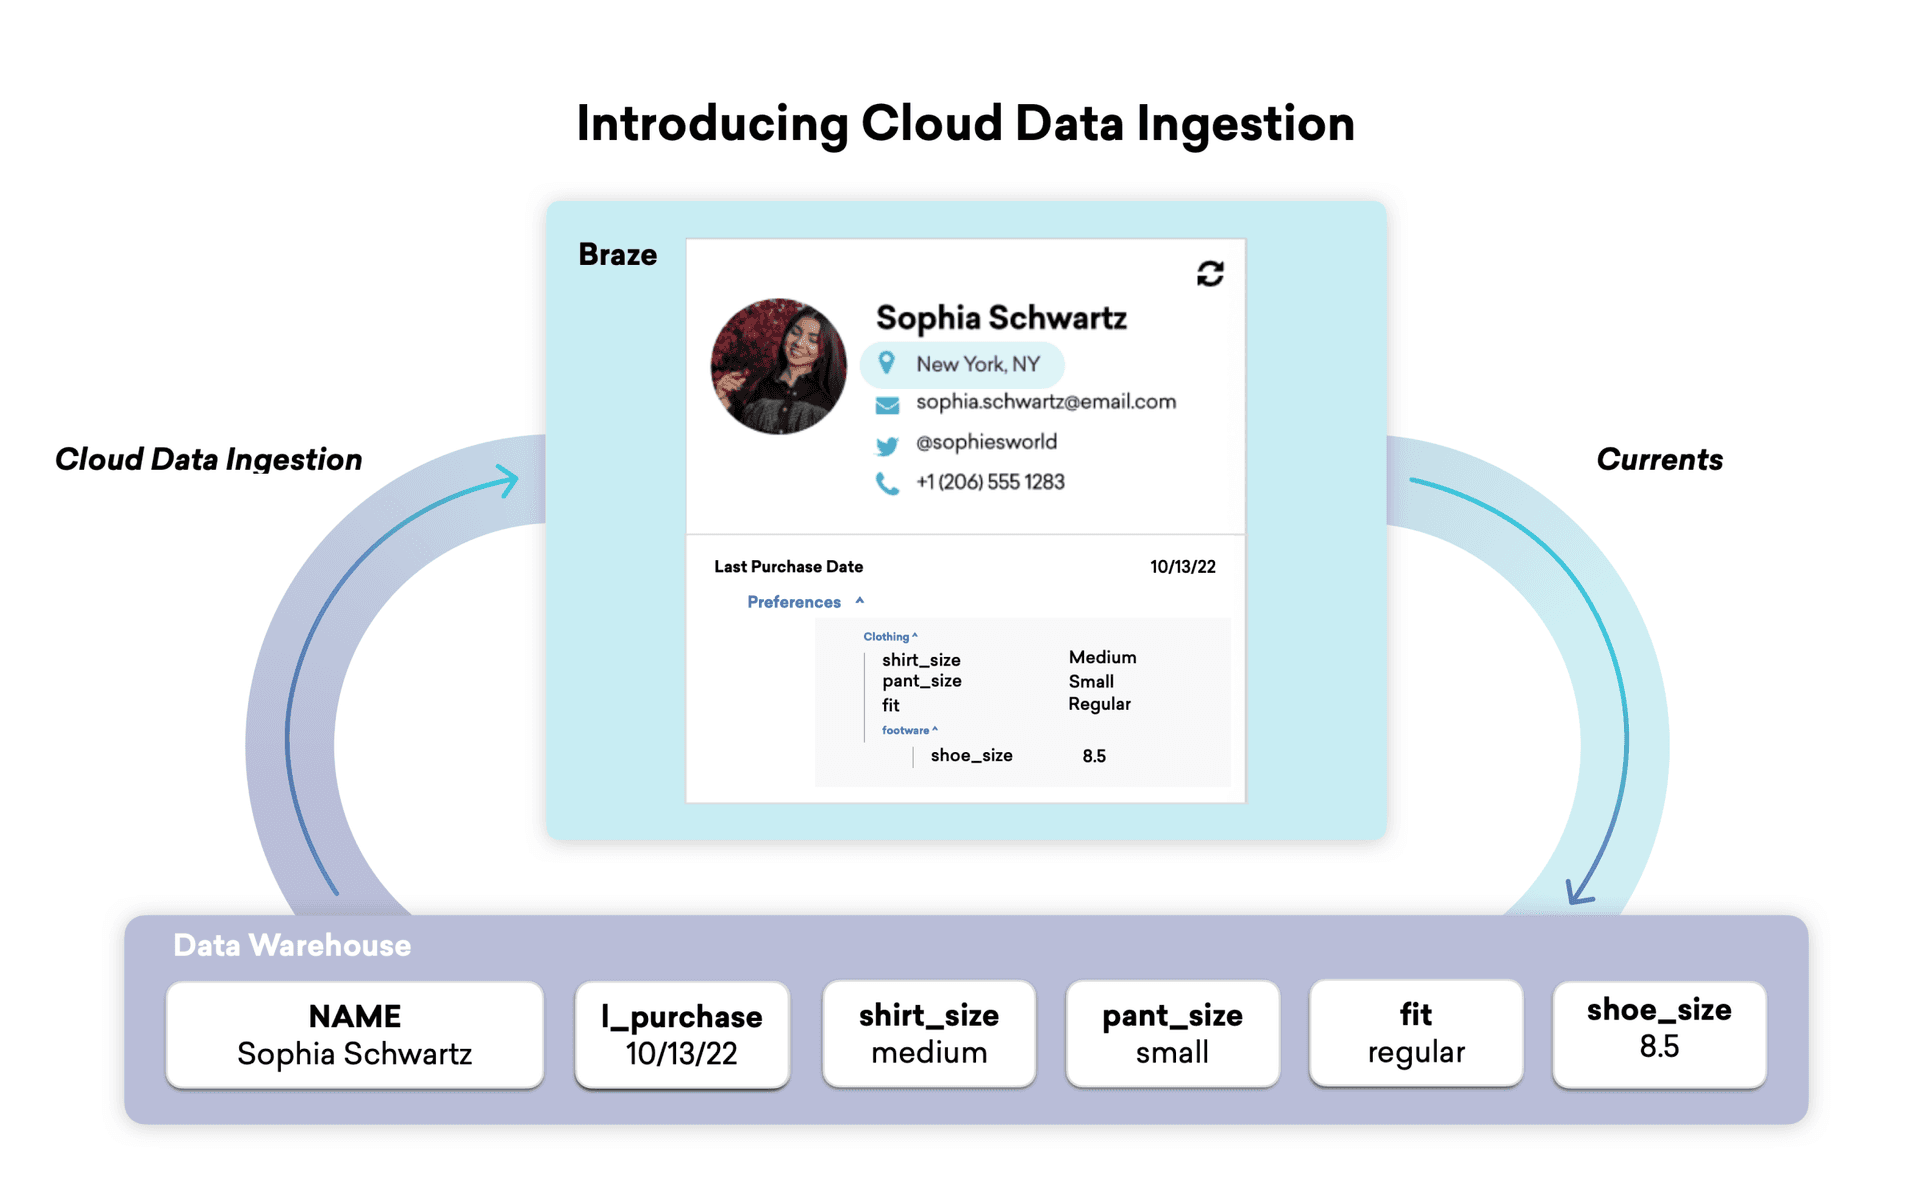Click the shoe_size 8.5 warehouse card

coord(1659,1033)
